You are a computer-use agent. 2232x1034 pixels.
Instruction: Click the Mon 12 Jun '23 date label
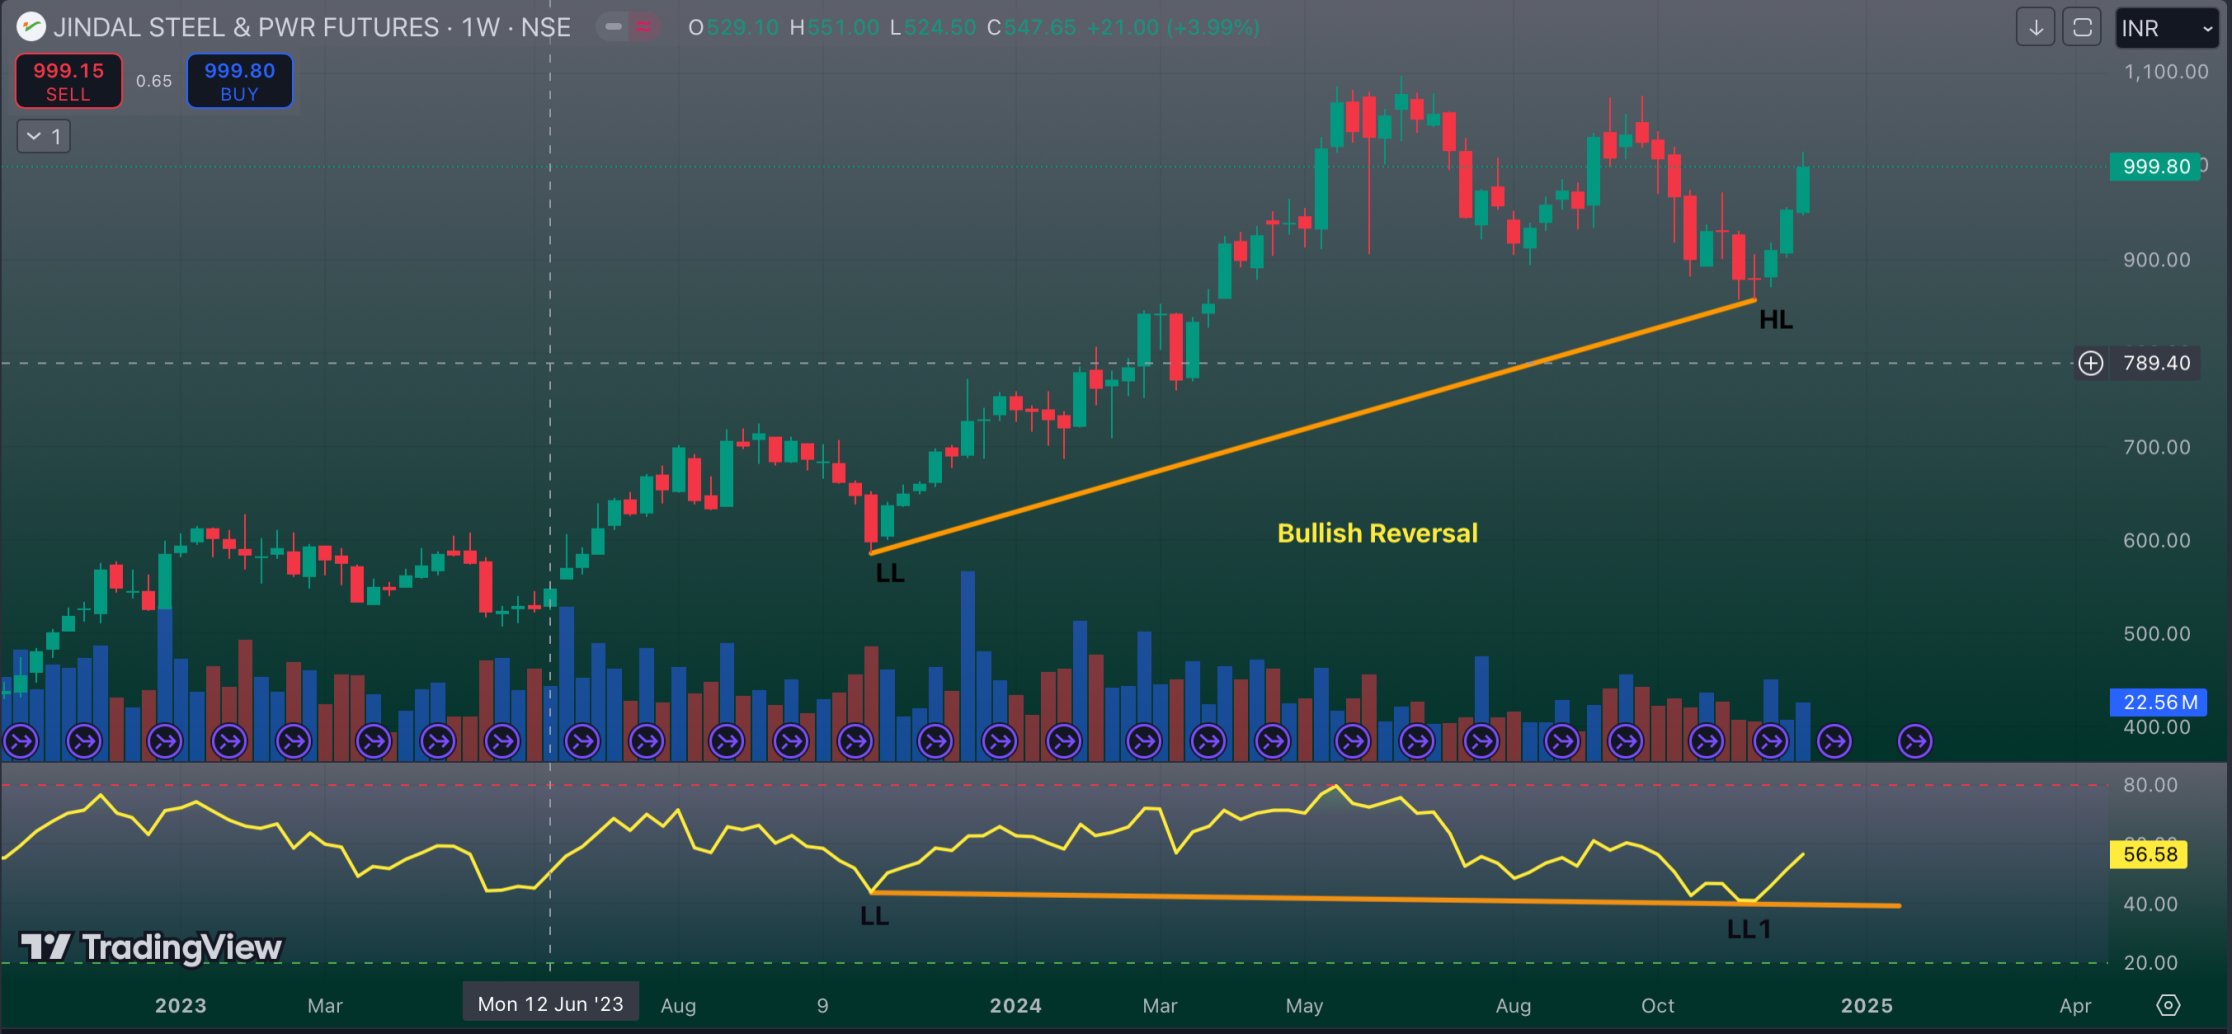coord(550,1004)
